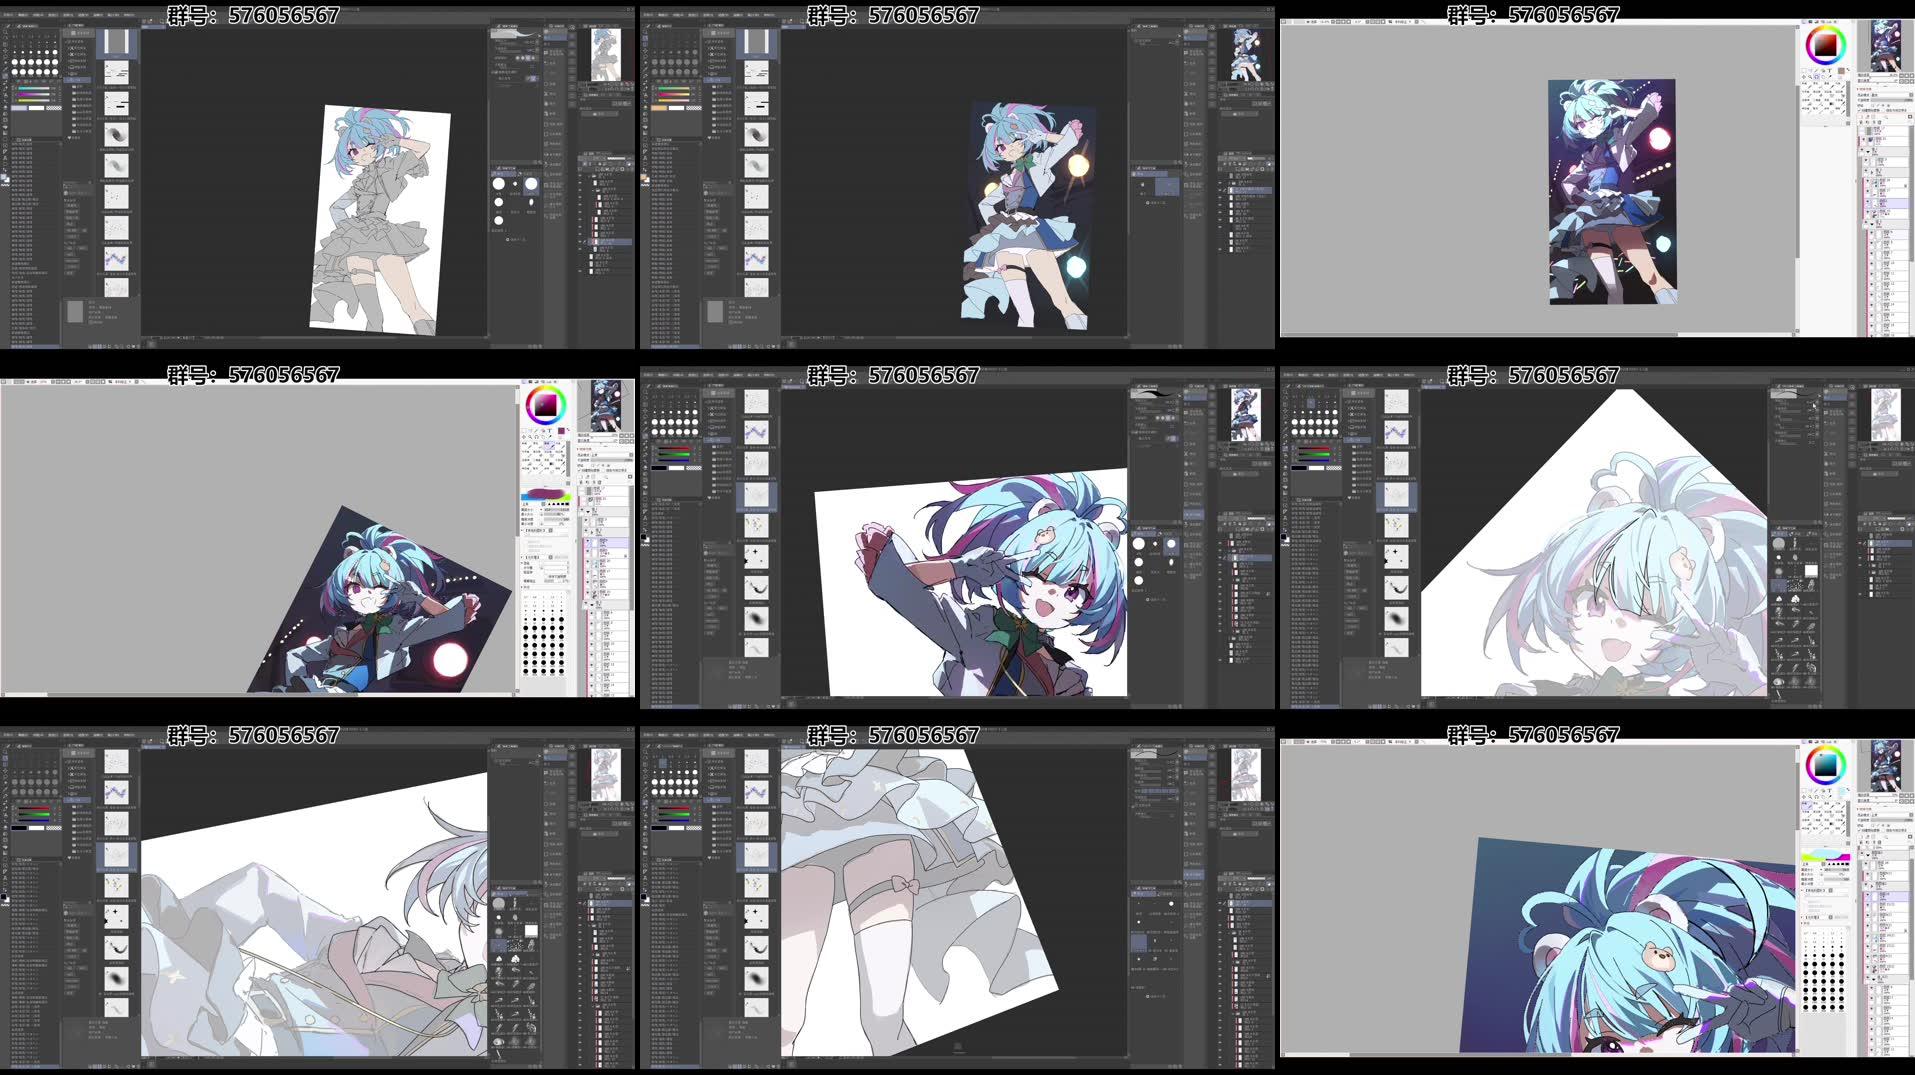1915x1075 pixels.
Task: Adjust the red RGB slider in center screenshot
Action: click(673, 448)
